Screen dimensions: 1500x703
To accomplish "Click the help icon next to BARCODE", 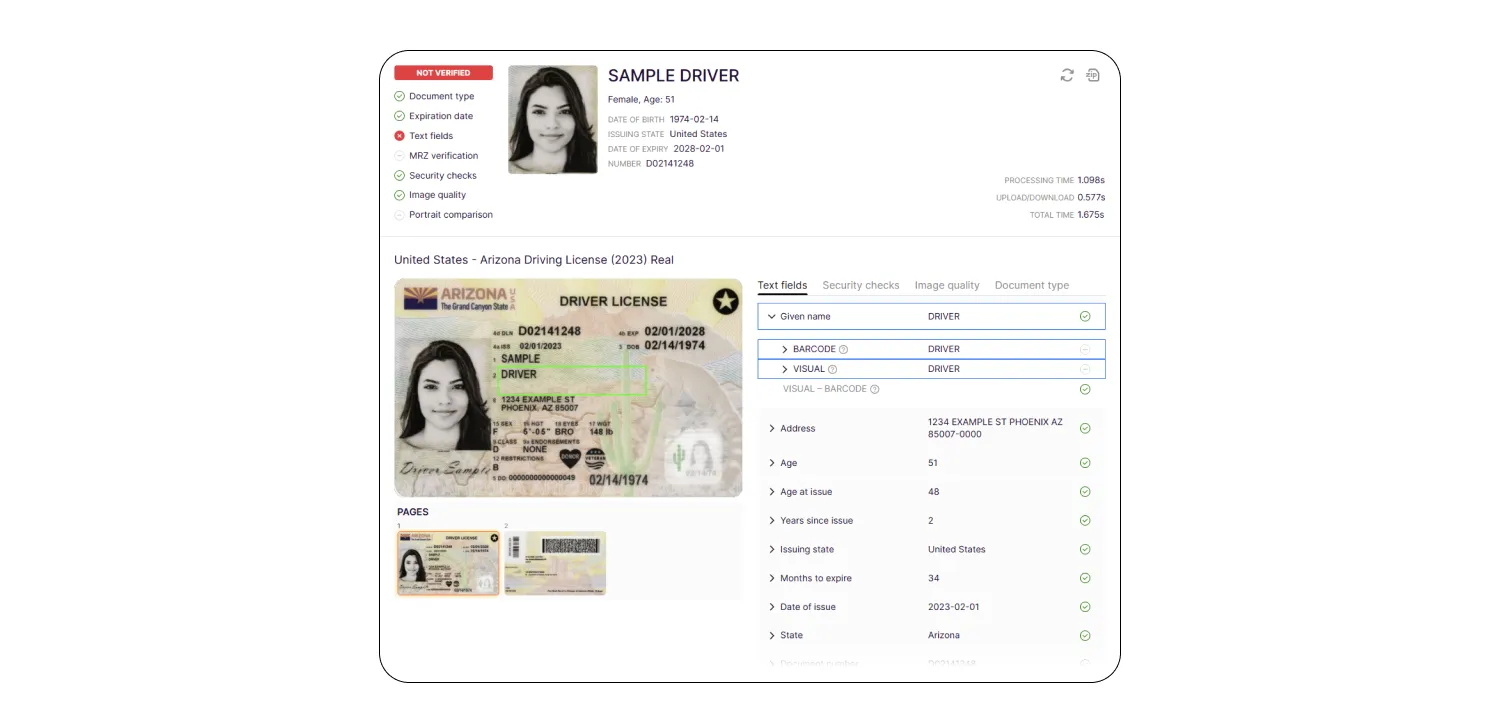I will (843, 350).
